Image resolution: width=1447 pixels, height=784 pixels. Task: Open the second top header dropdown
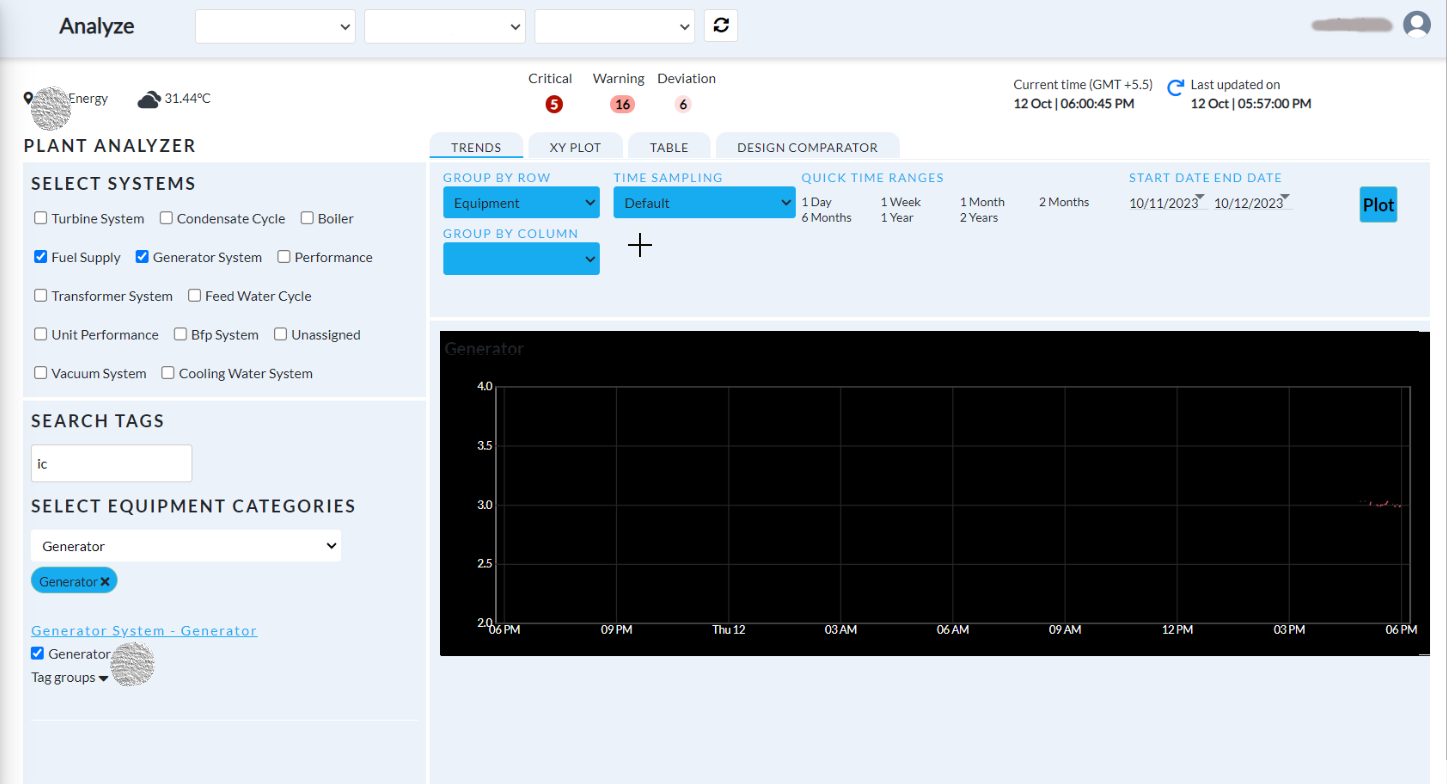[x=445, y=26]
